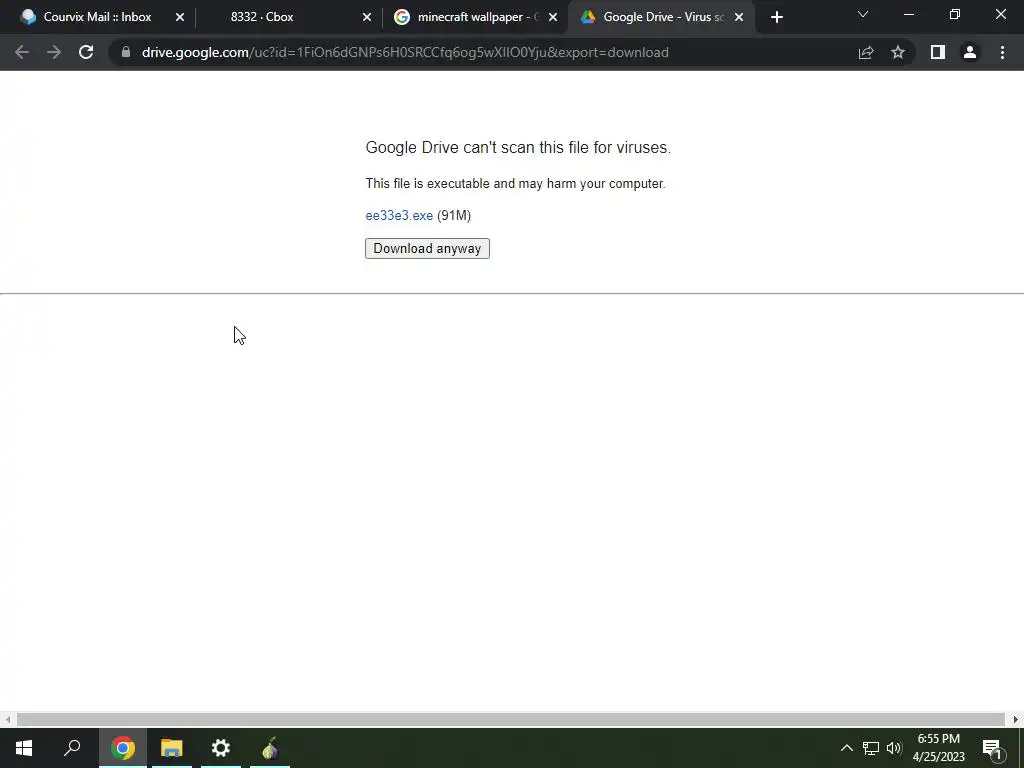Click the executable file warning text
This screenshot has height=768, width=1024.
[515, 184]
